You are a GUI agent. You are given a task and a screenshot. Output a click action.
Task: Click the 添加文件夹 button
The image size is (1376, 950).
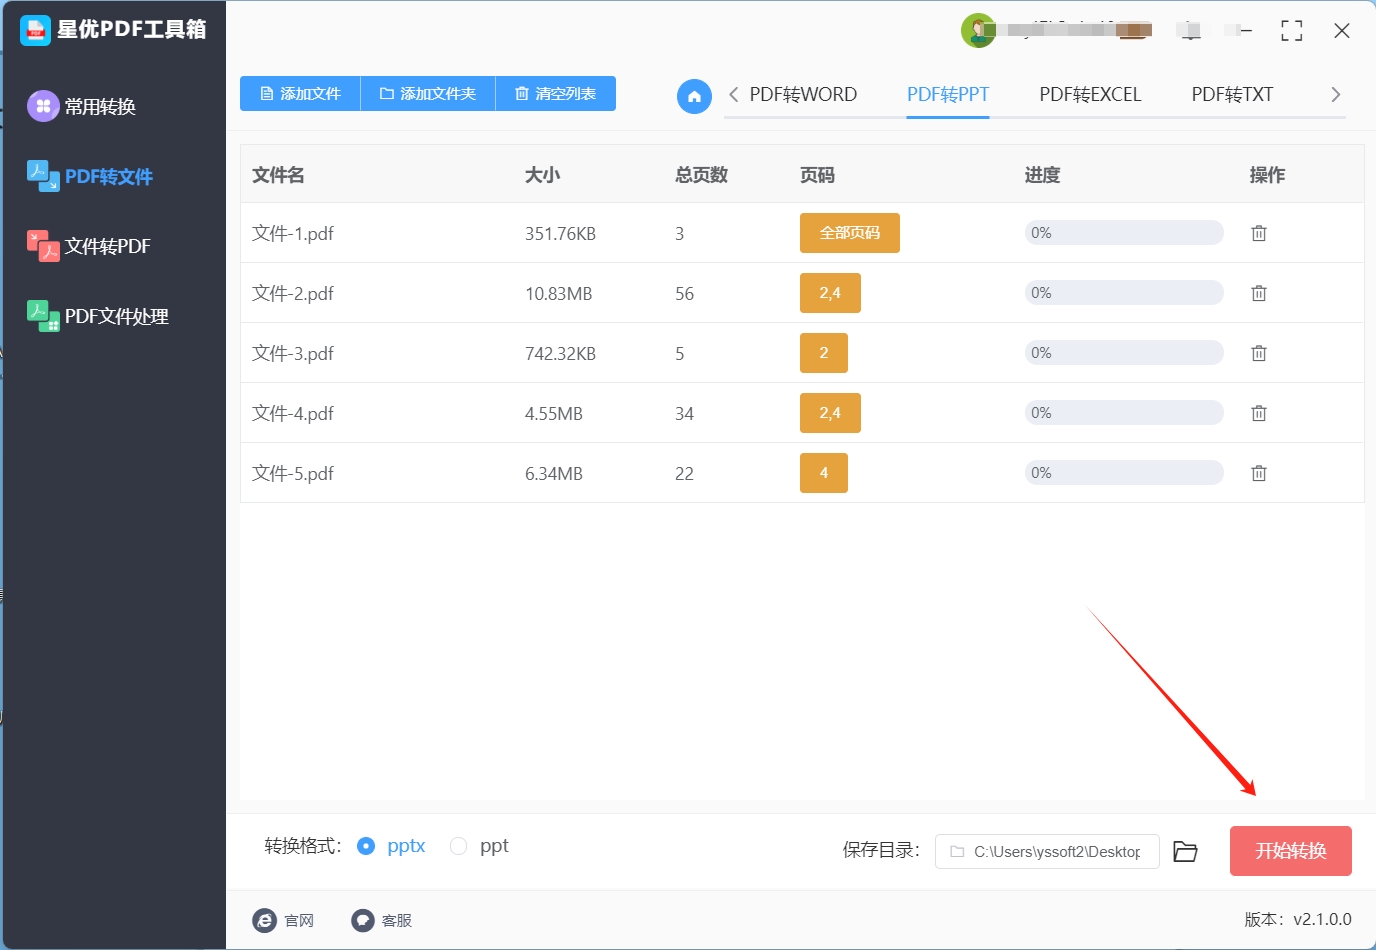coord(428,93)
